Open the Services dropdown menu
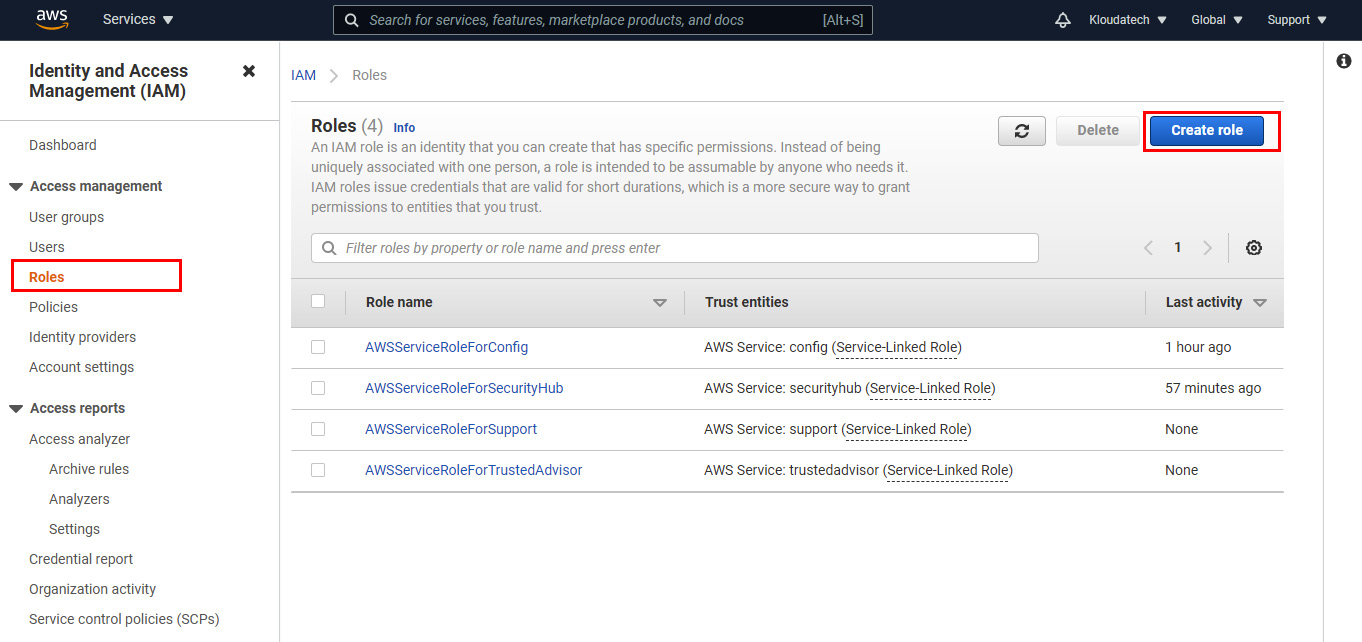 [x=138, y=20]
